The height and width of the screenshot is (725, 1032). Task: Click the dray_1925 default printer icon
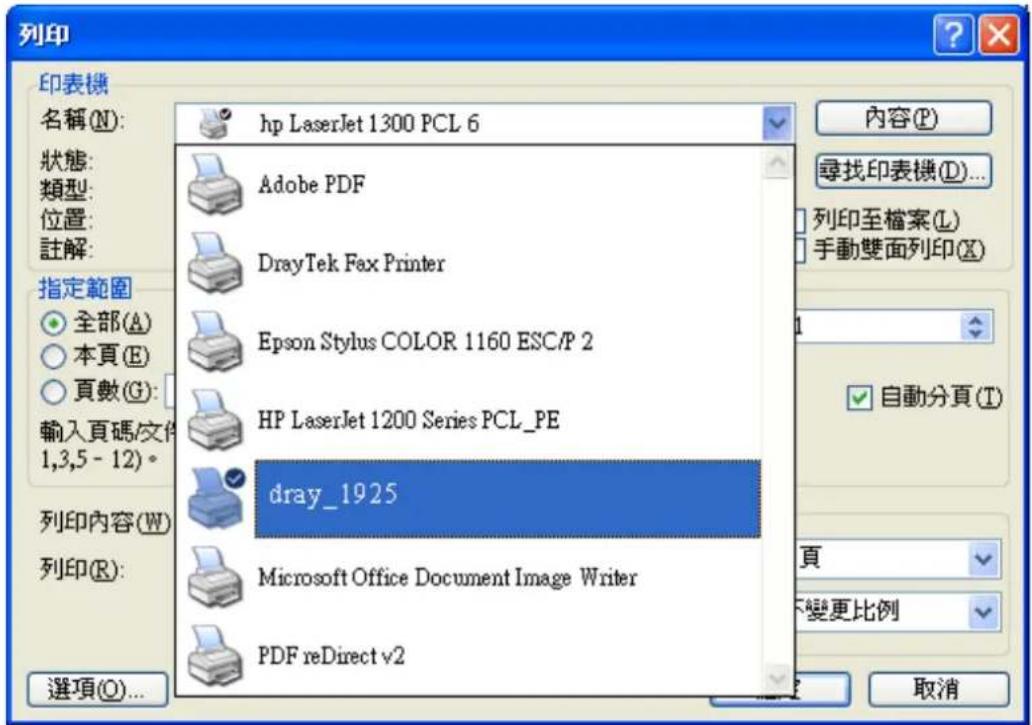click(x=216, y=498)
